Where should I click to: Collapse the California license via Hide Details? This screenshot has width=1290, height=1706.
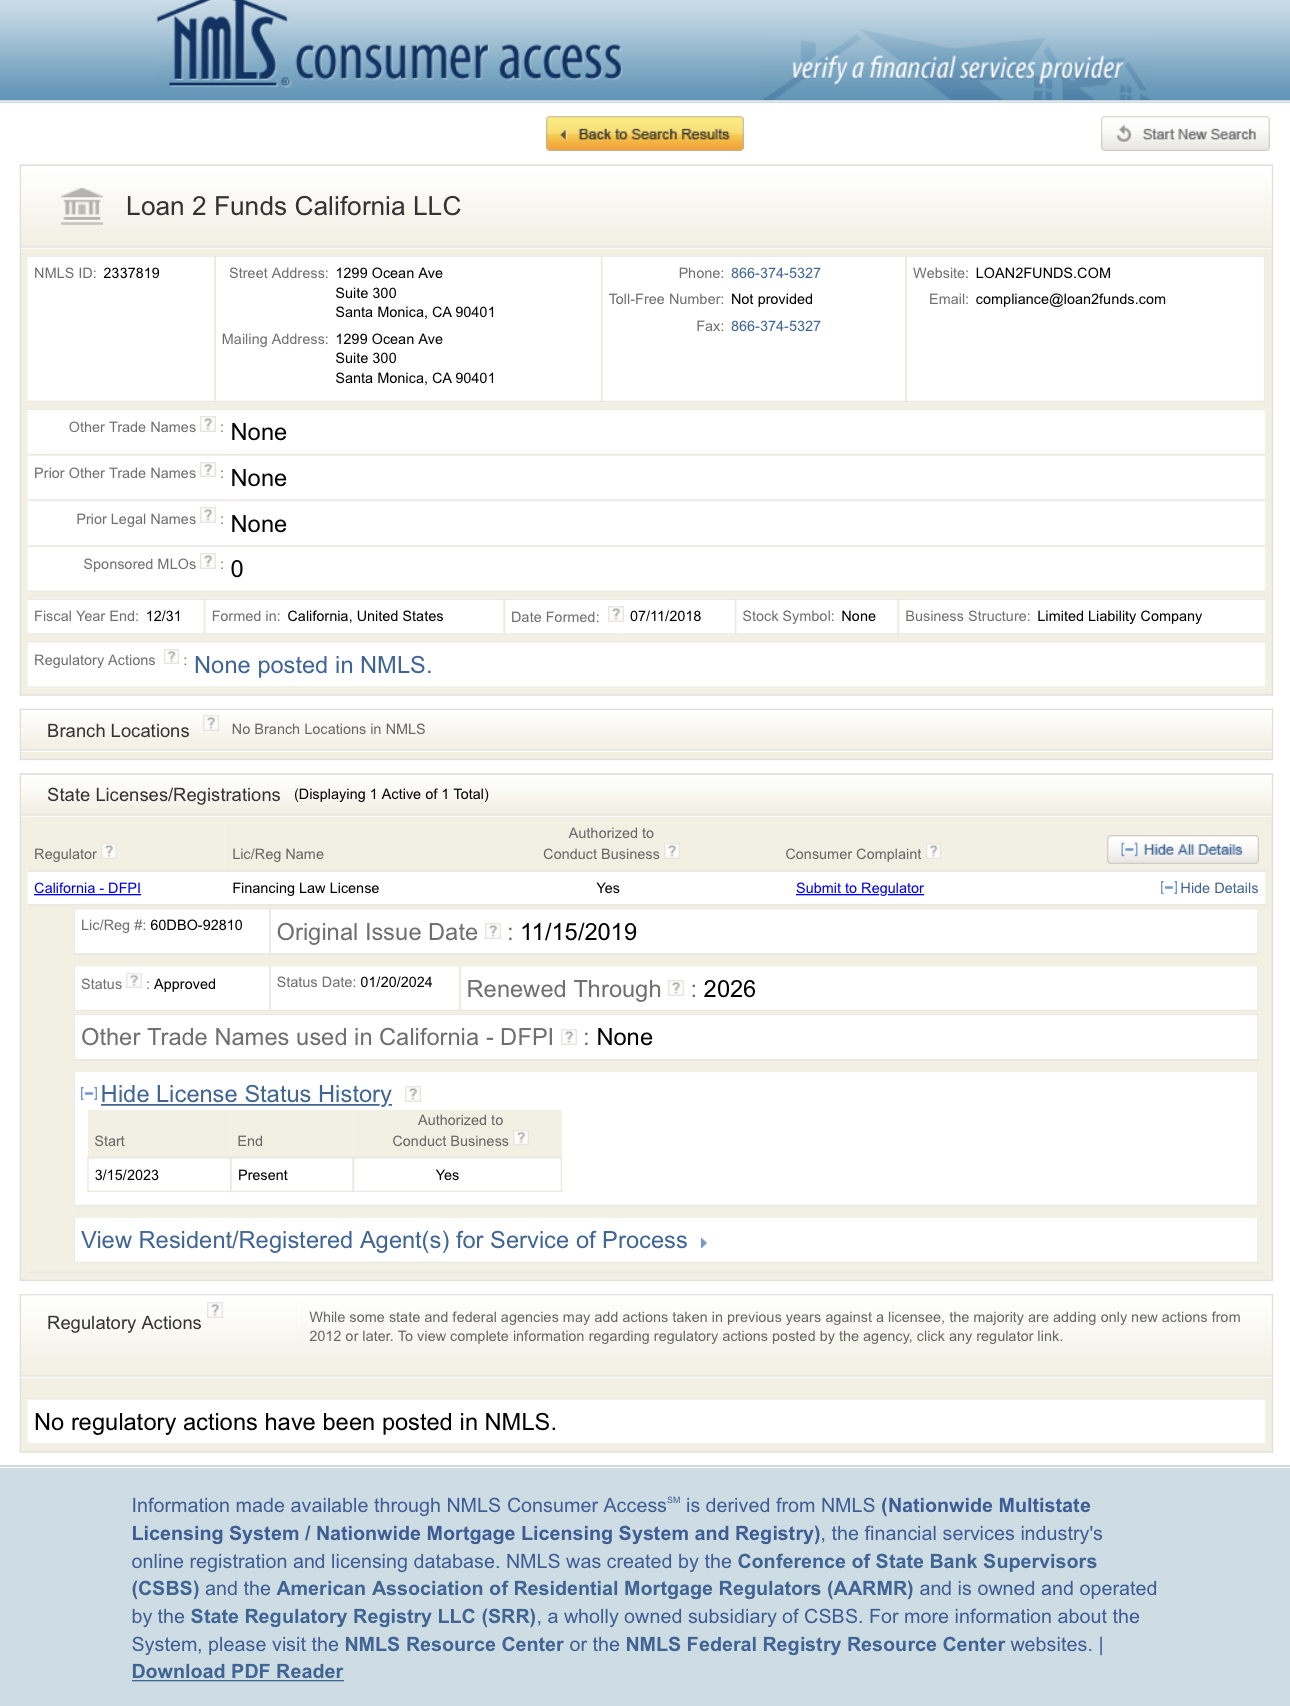1209,888
